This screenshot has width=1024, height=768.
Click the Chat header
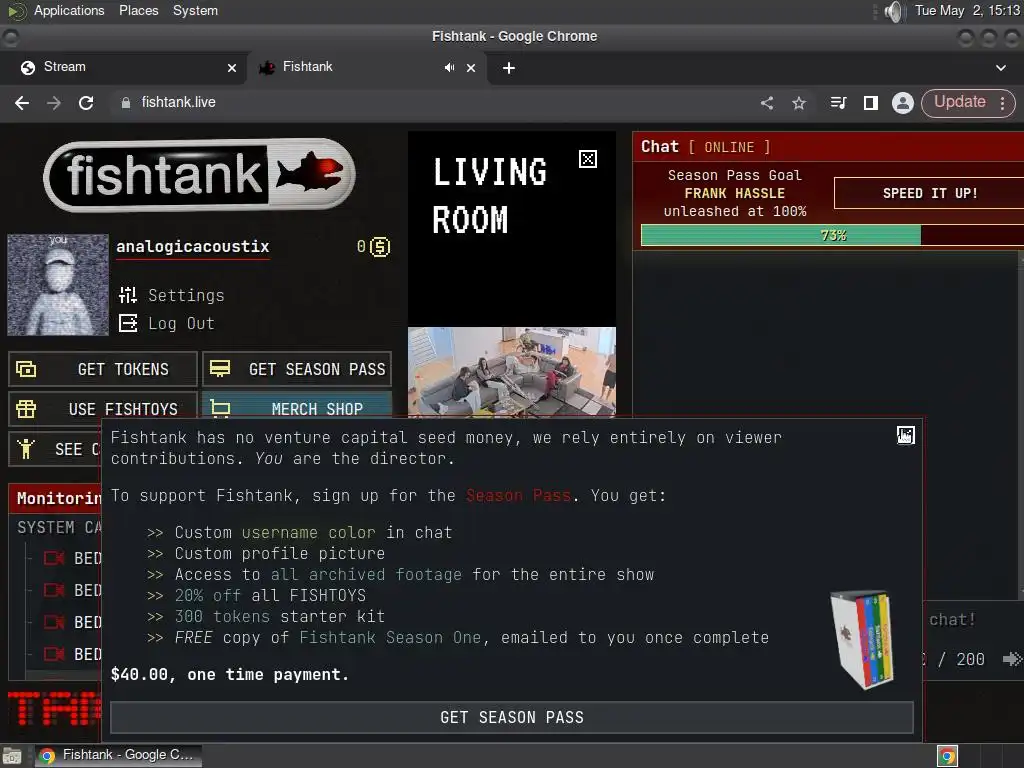click(828, 147)
